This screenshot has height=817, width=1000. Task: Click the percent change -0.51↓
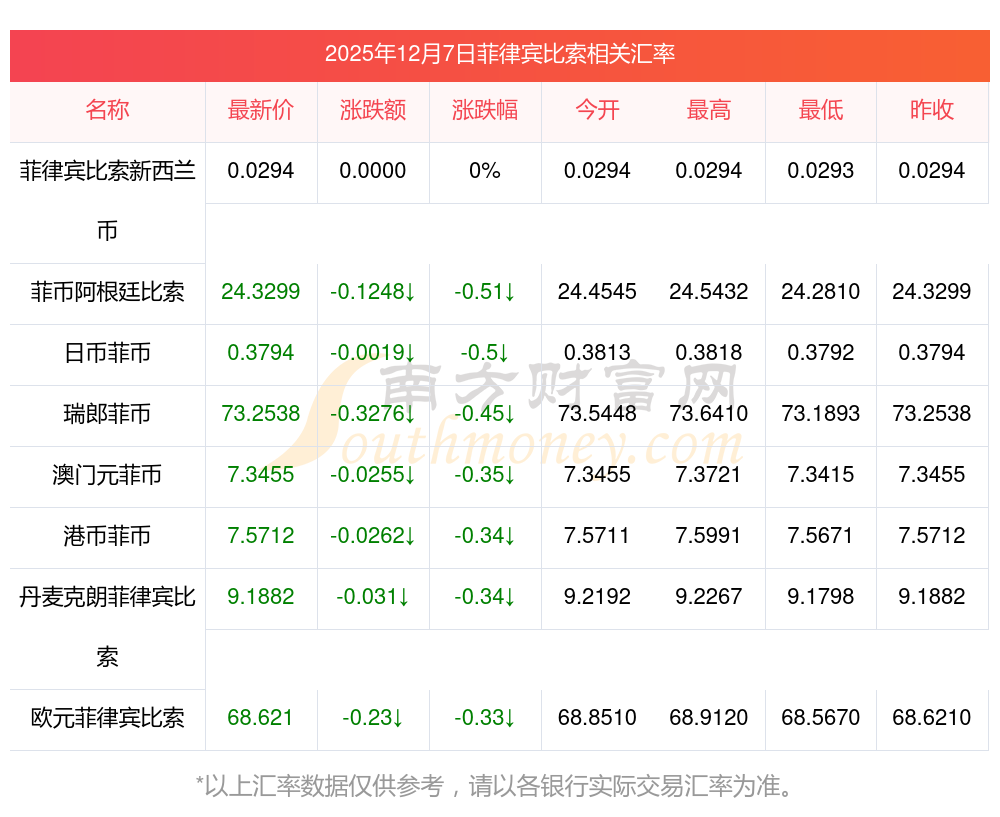[x=485, y=291]
